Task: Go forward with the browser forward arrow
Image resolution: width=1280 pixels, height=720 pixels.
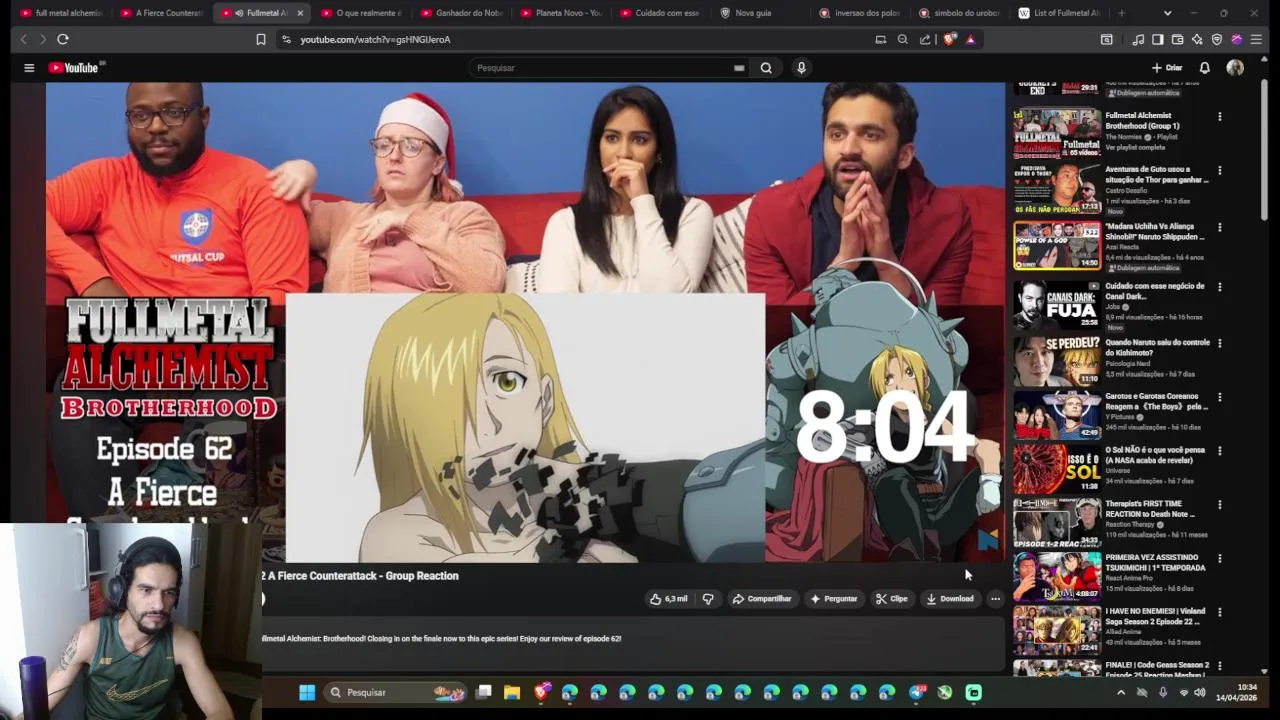Action: [x=42, y=39]
